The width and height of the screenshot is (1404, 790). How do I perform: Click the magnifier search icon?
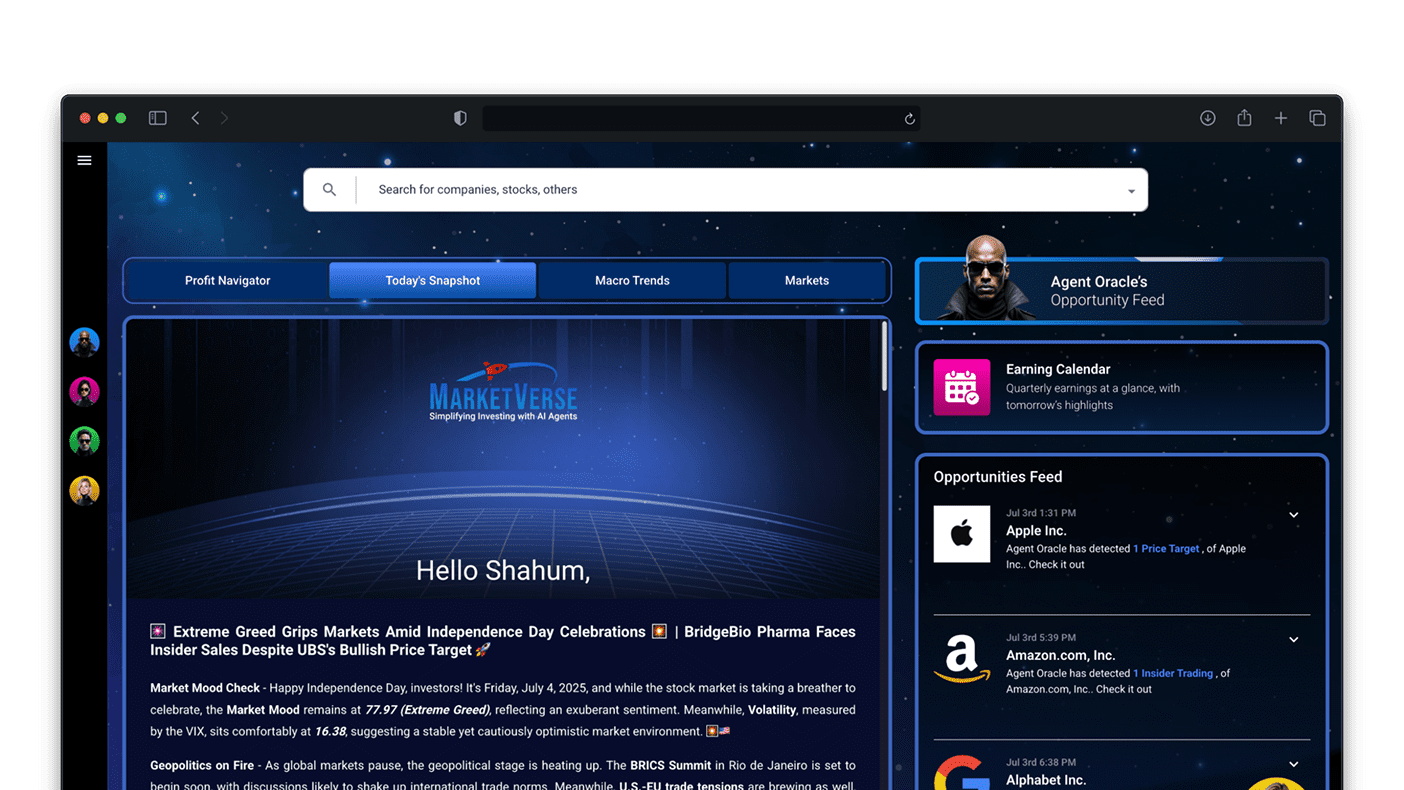[329, 189]
